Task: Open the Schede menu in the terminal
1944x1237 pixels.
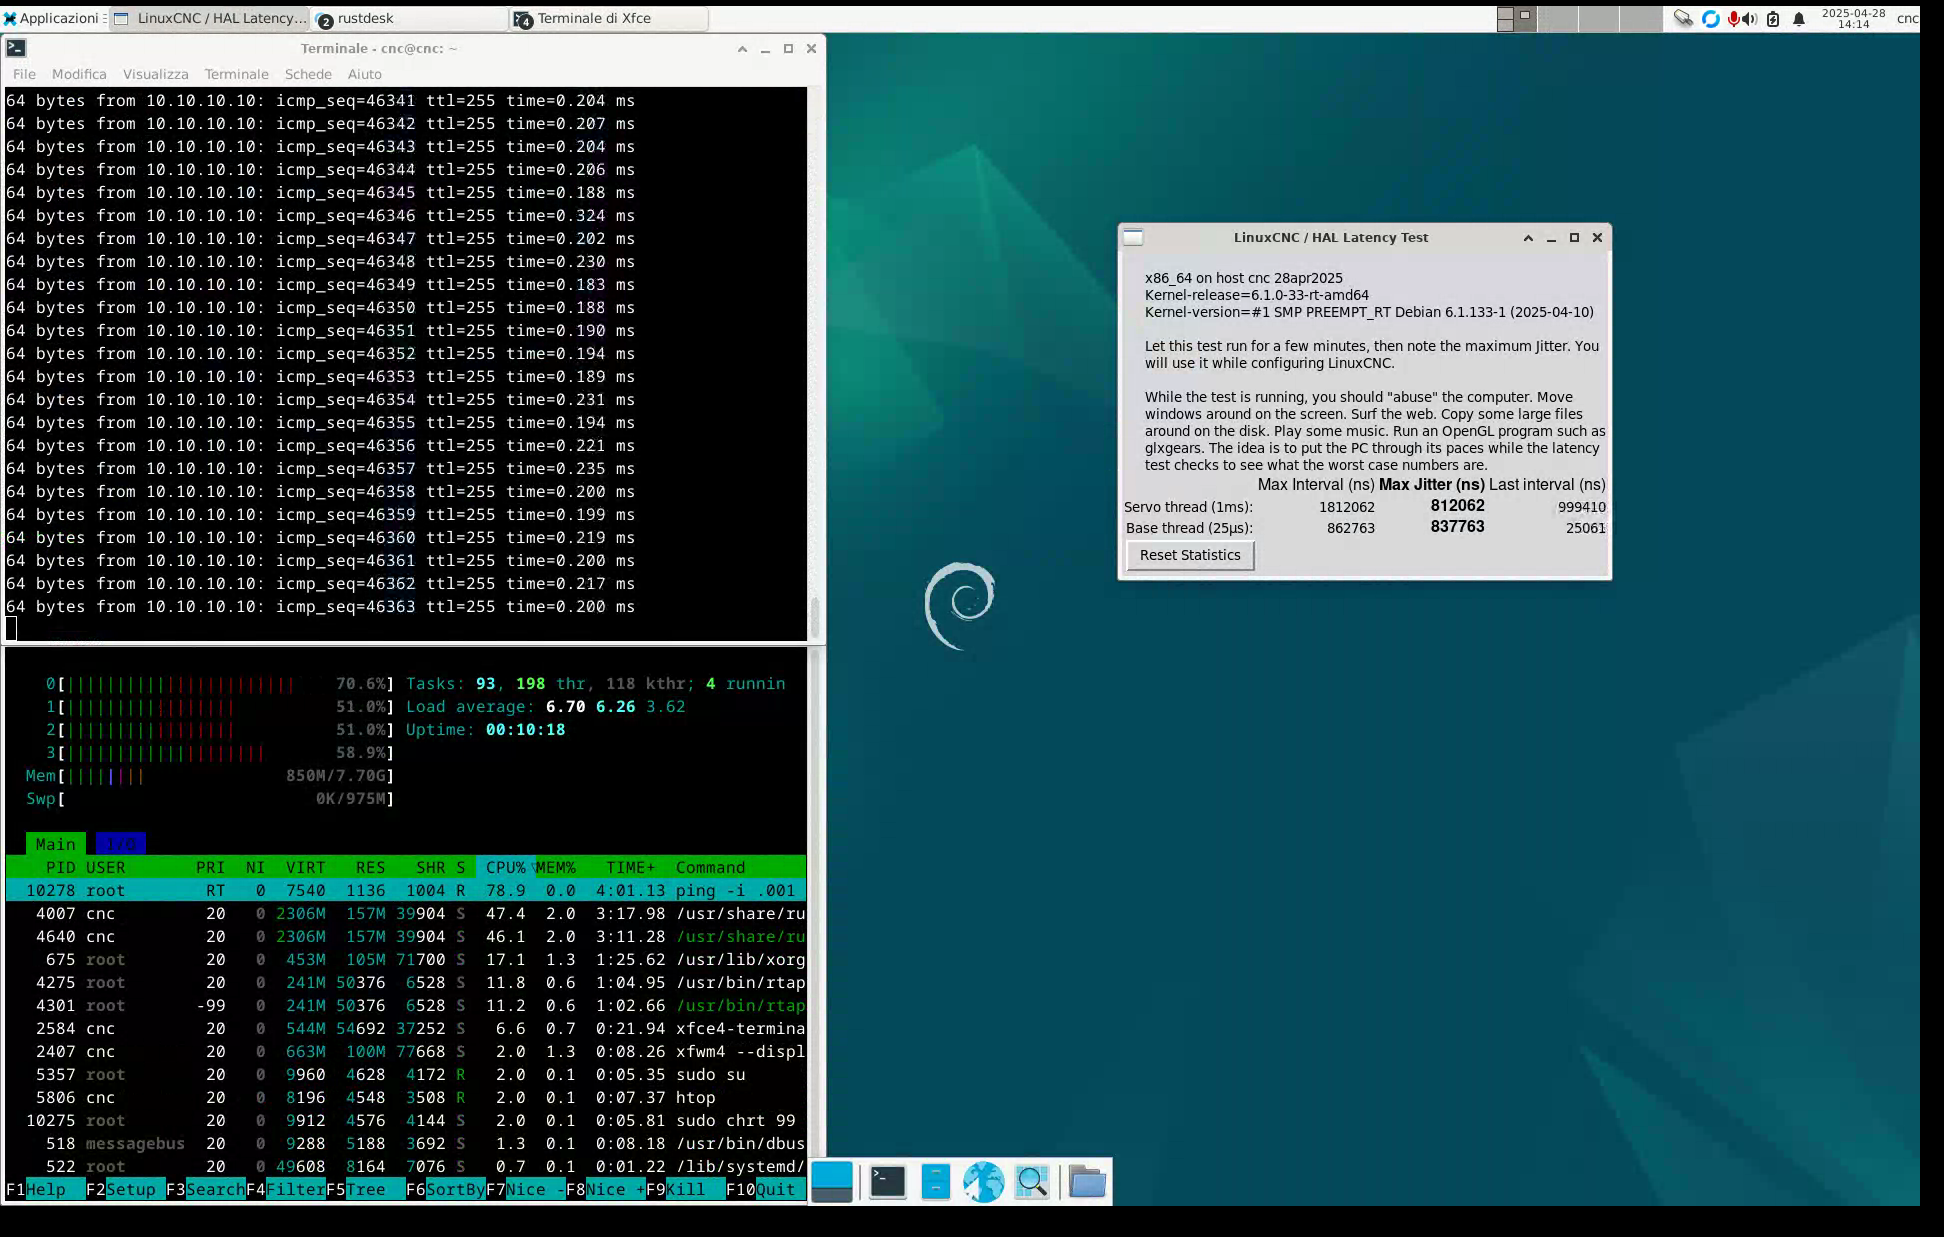Action: (308, 74)
